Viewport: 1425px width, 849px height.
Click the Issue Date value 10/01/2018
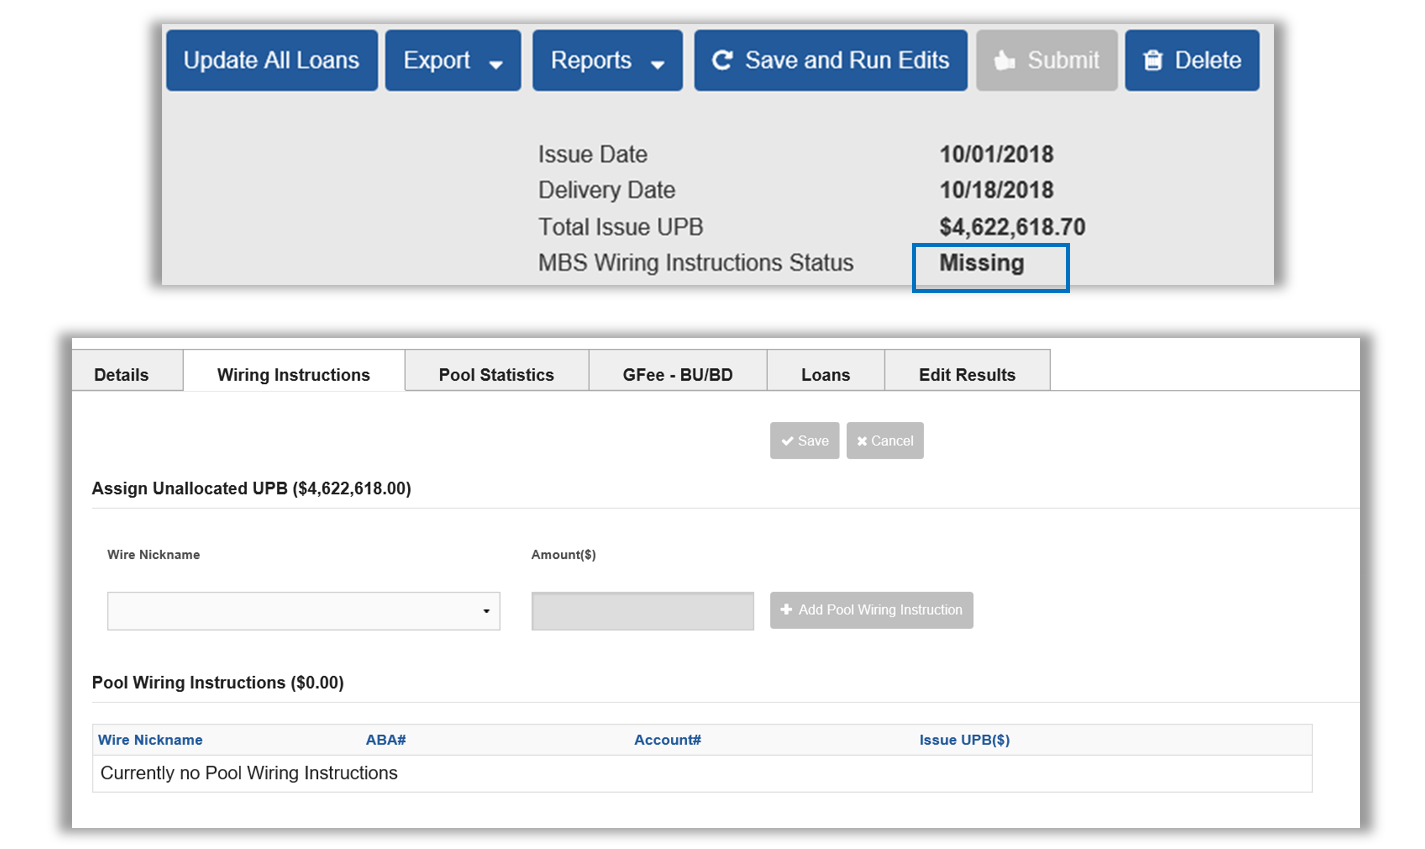point(996,154)
